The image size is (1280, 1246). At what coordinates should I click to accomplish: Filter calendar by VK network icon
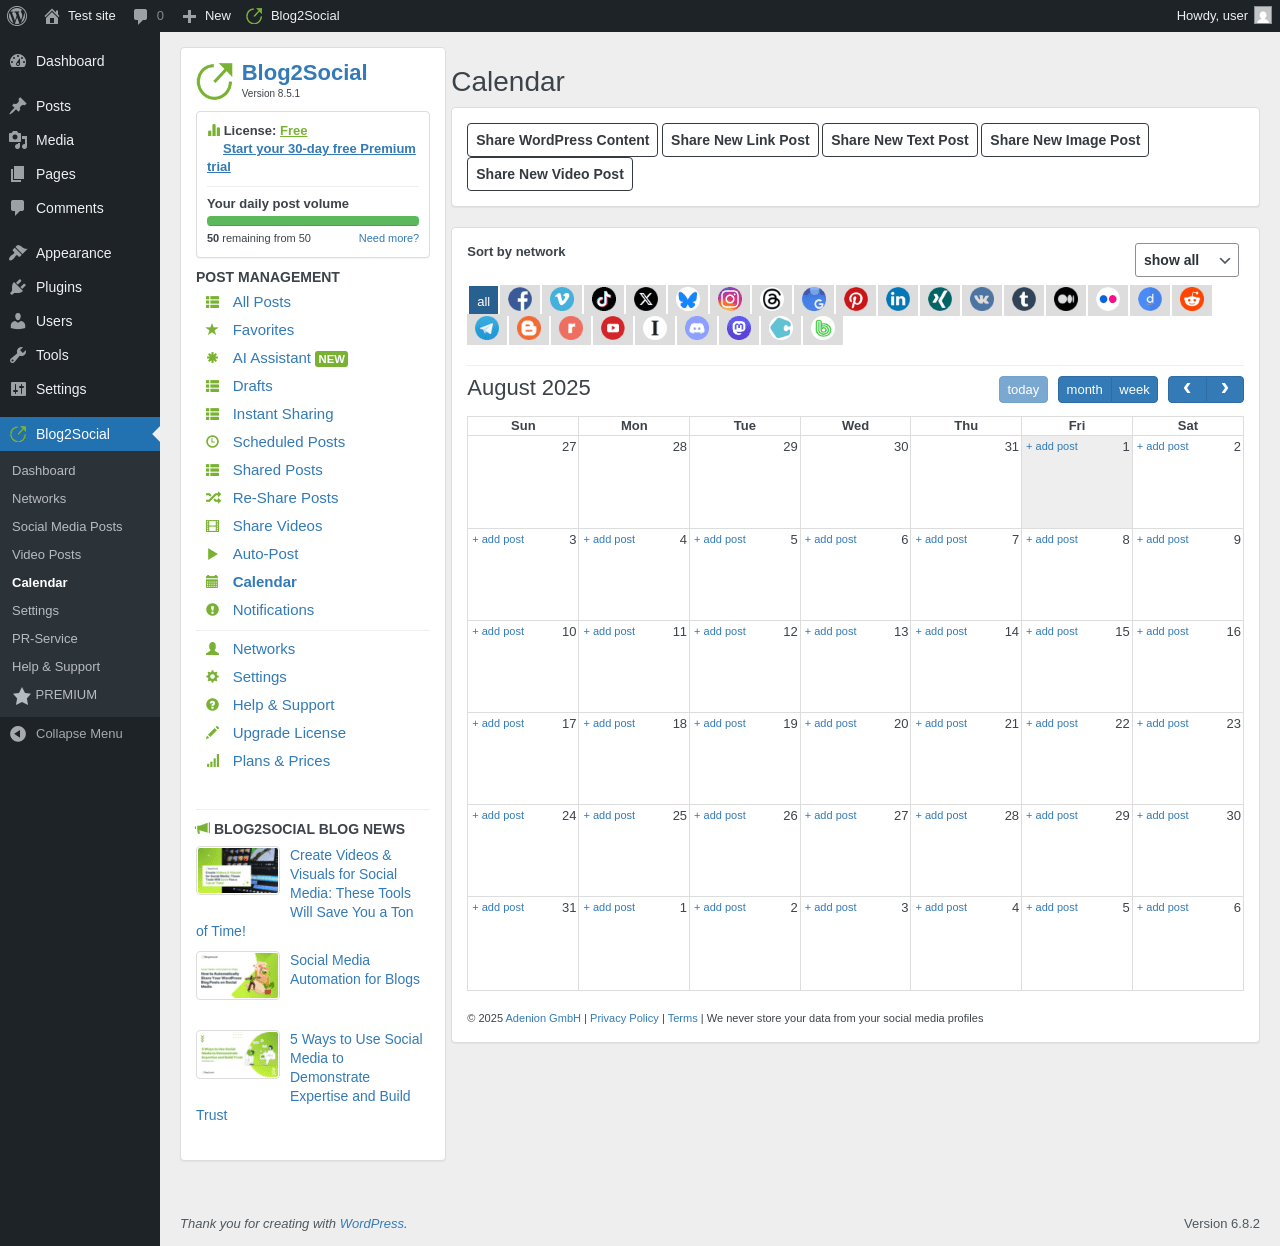tap(982, 299)
